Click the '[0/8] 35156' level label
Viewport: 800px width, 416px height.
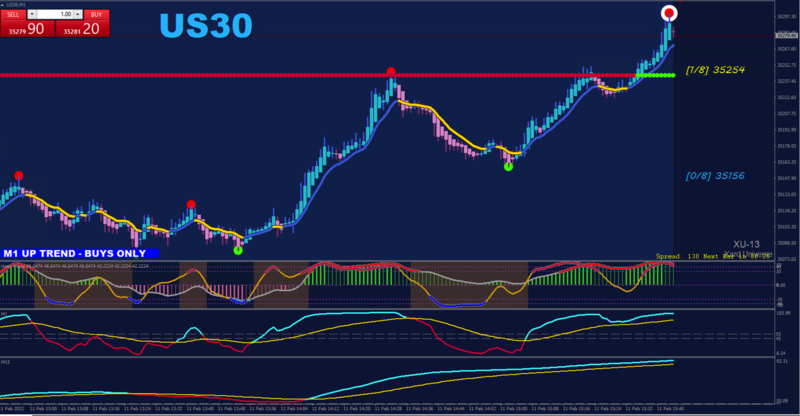tap(715, 176)
